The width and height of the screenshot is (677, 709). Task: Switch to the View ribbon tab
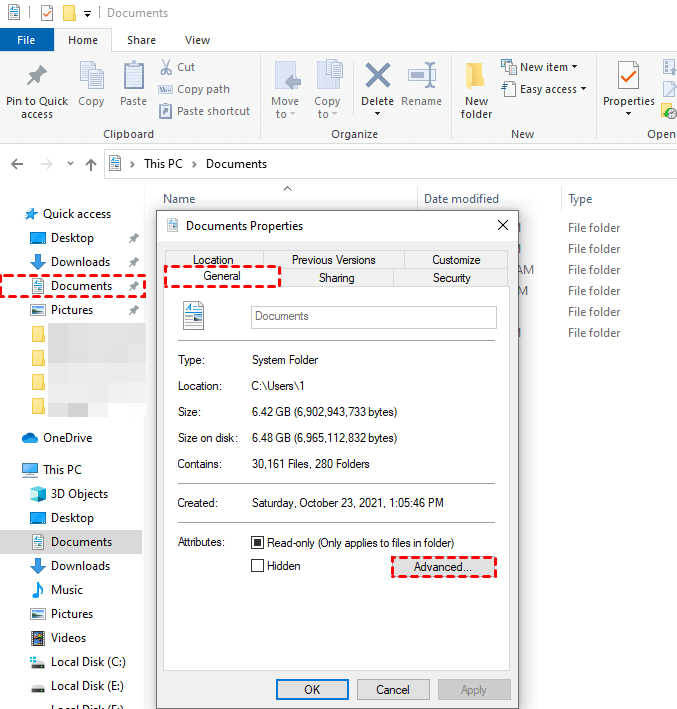[197, 40]
